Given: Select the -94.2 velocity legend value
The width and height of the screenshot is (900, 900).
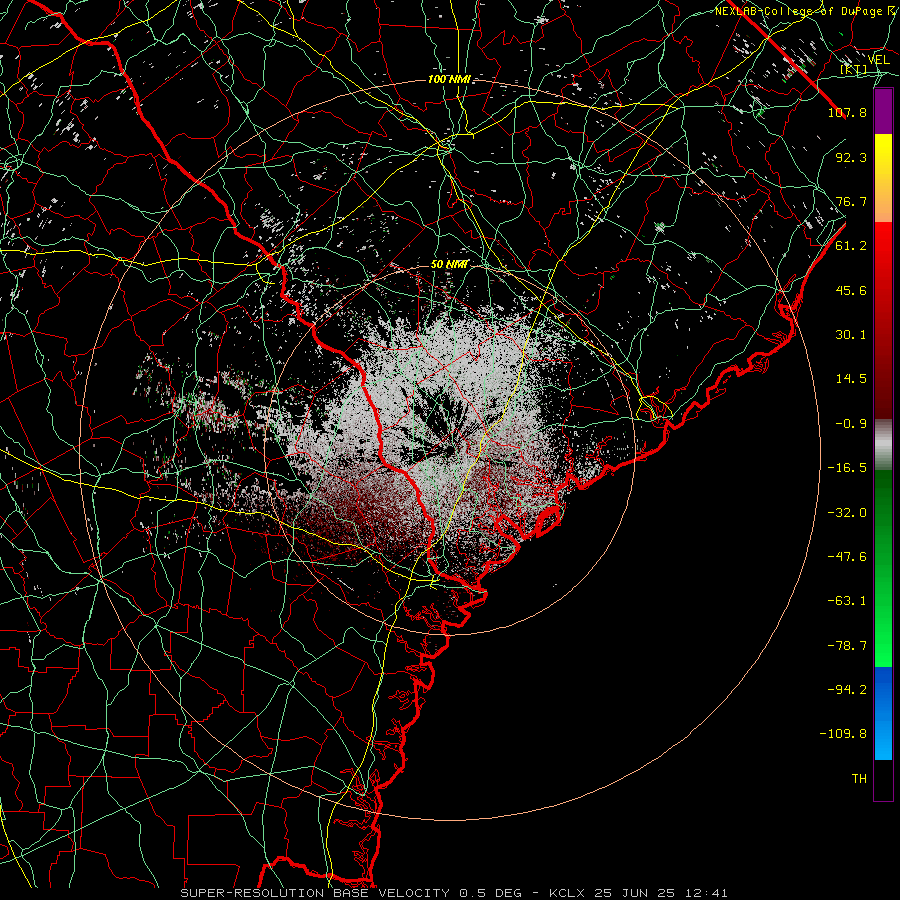Looking at the screenshot, I should point(847,689).
